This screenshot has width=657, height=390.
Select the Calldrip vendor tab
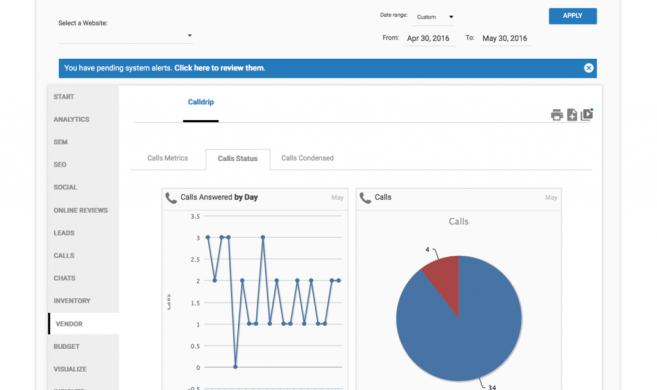coord(201,102)
